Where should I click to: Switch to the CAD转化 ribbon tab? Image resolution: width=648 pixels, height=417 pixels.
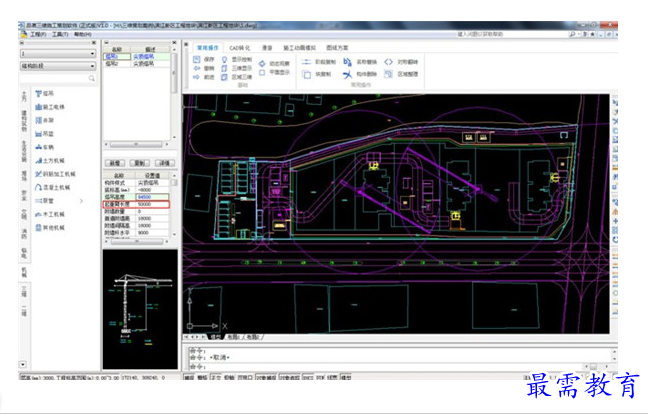[x=240, y=48]
